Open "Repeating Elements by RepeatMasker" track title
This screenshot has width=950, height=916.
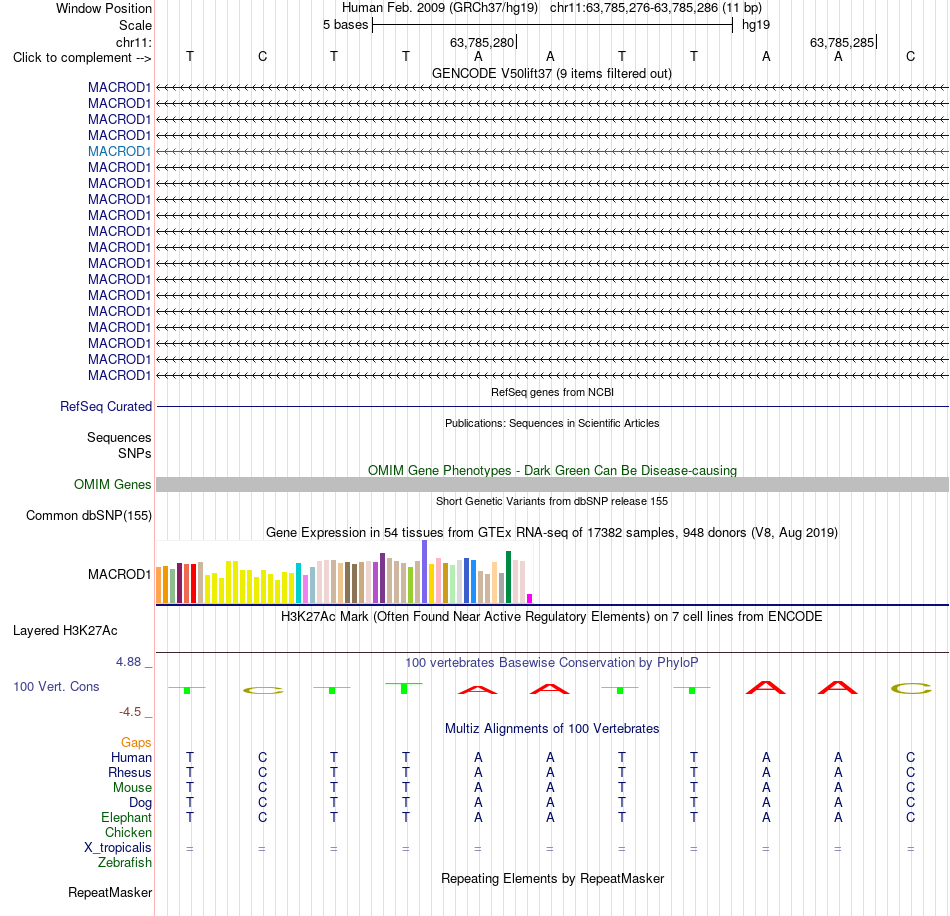(x=552, y=878)
